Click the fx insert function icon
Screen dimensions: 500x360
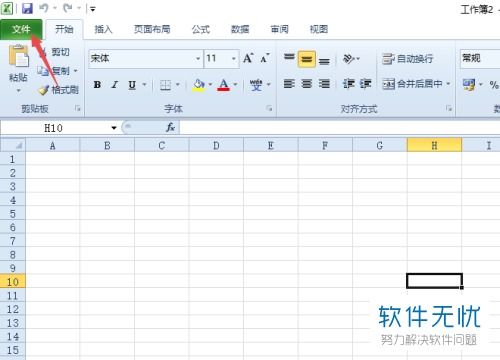tap(171, 128)
